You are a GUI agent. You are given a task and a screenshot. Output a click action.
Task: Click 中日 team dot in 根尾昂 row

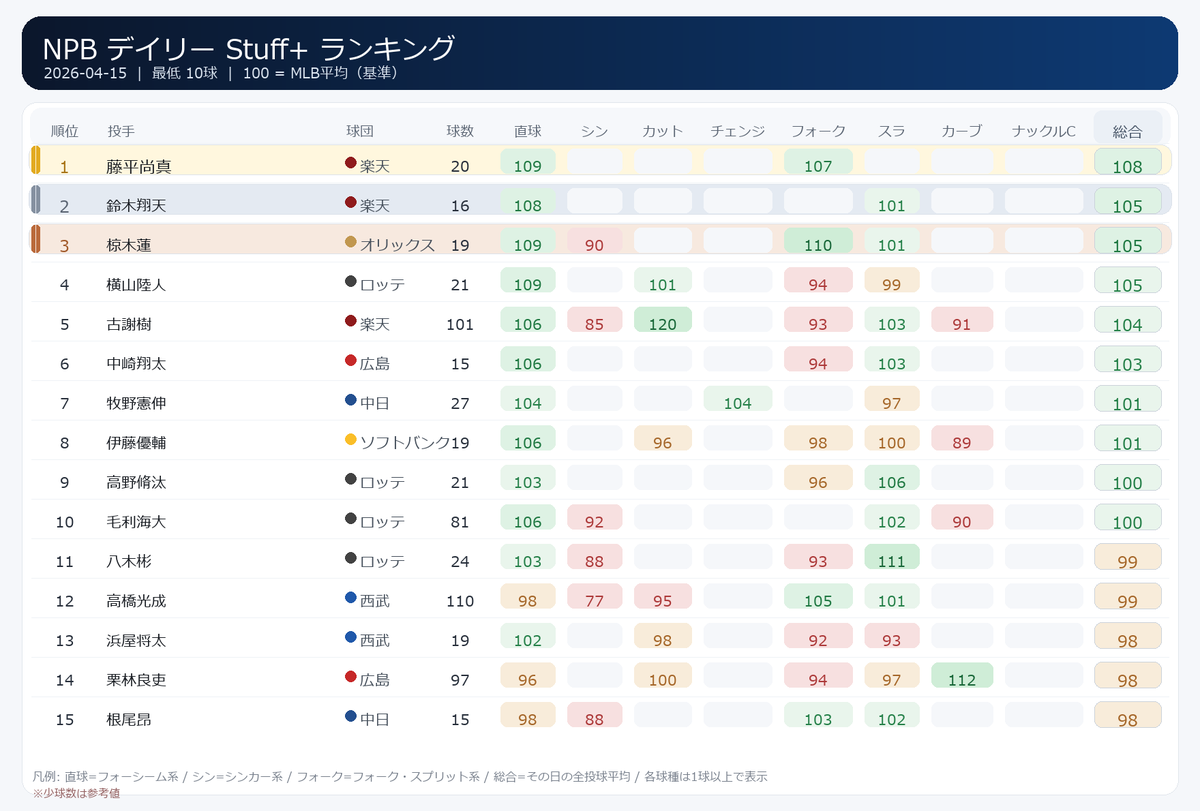pos(351,715)
